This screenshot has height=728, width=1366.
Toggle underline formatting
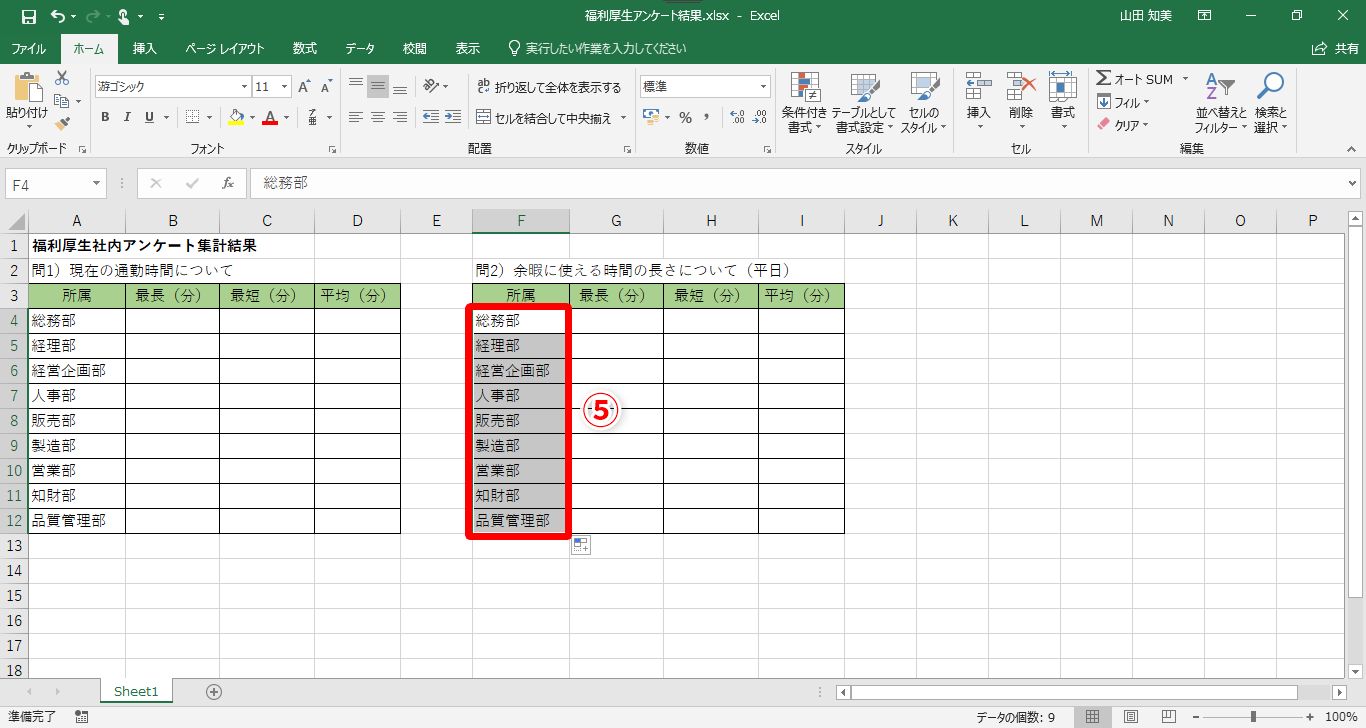[x=150, y=117]
